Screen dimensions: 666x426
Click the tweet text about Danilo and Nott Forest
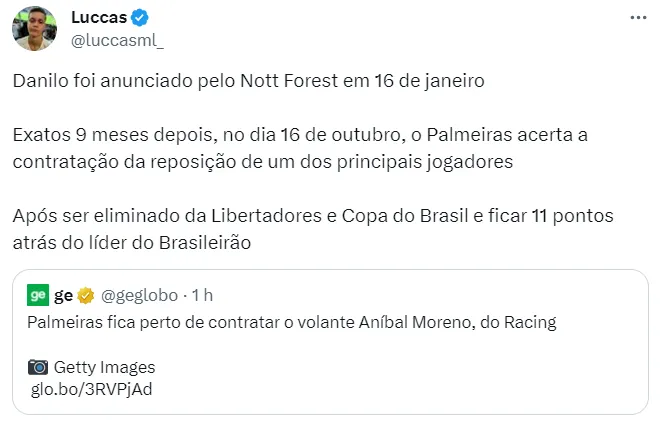pyautogui.click(x=248, y=81)
